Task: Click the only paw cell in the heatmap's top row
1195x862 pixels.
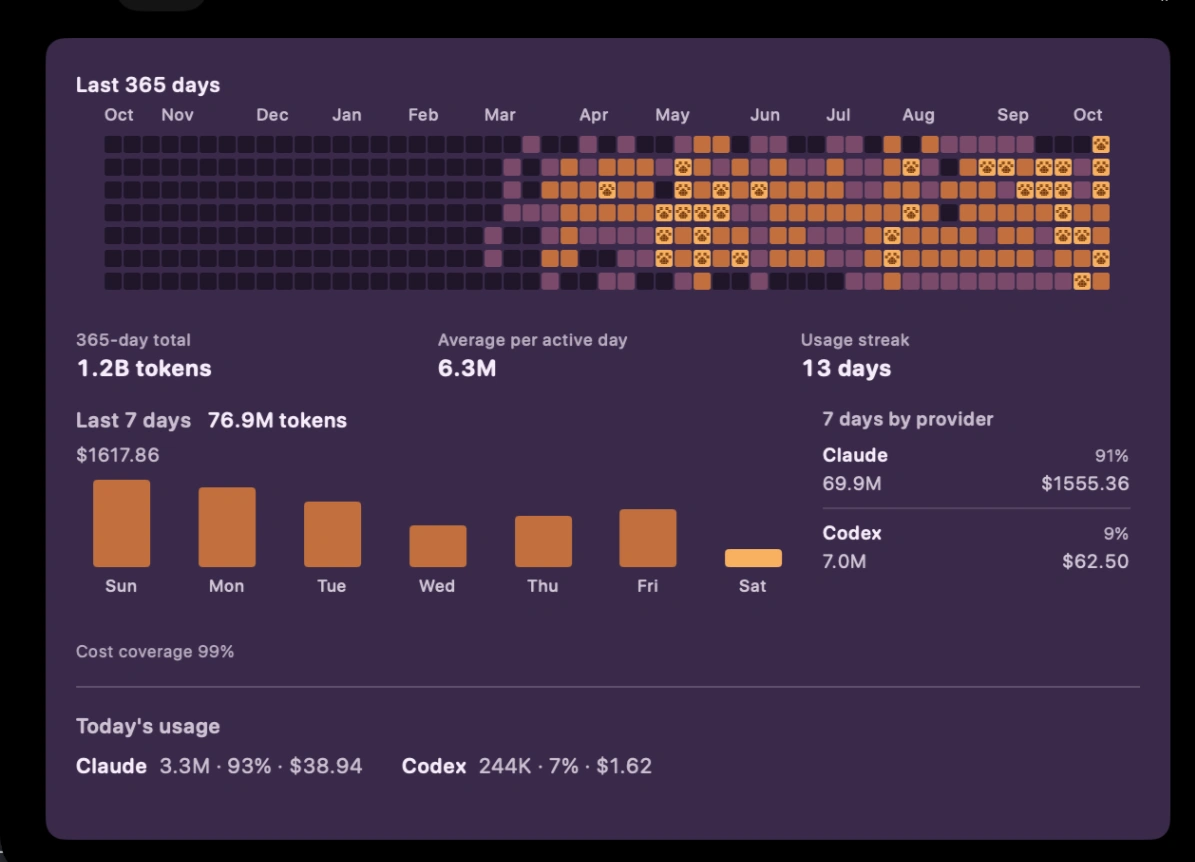Action: click(1100, 144)
